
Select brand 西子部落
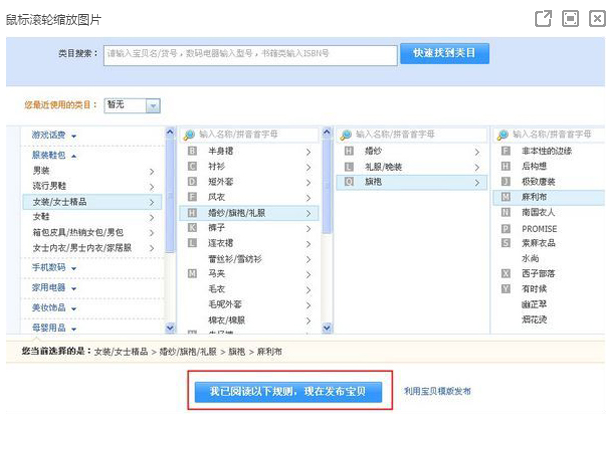(549, 274)
